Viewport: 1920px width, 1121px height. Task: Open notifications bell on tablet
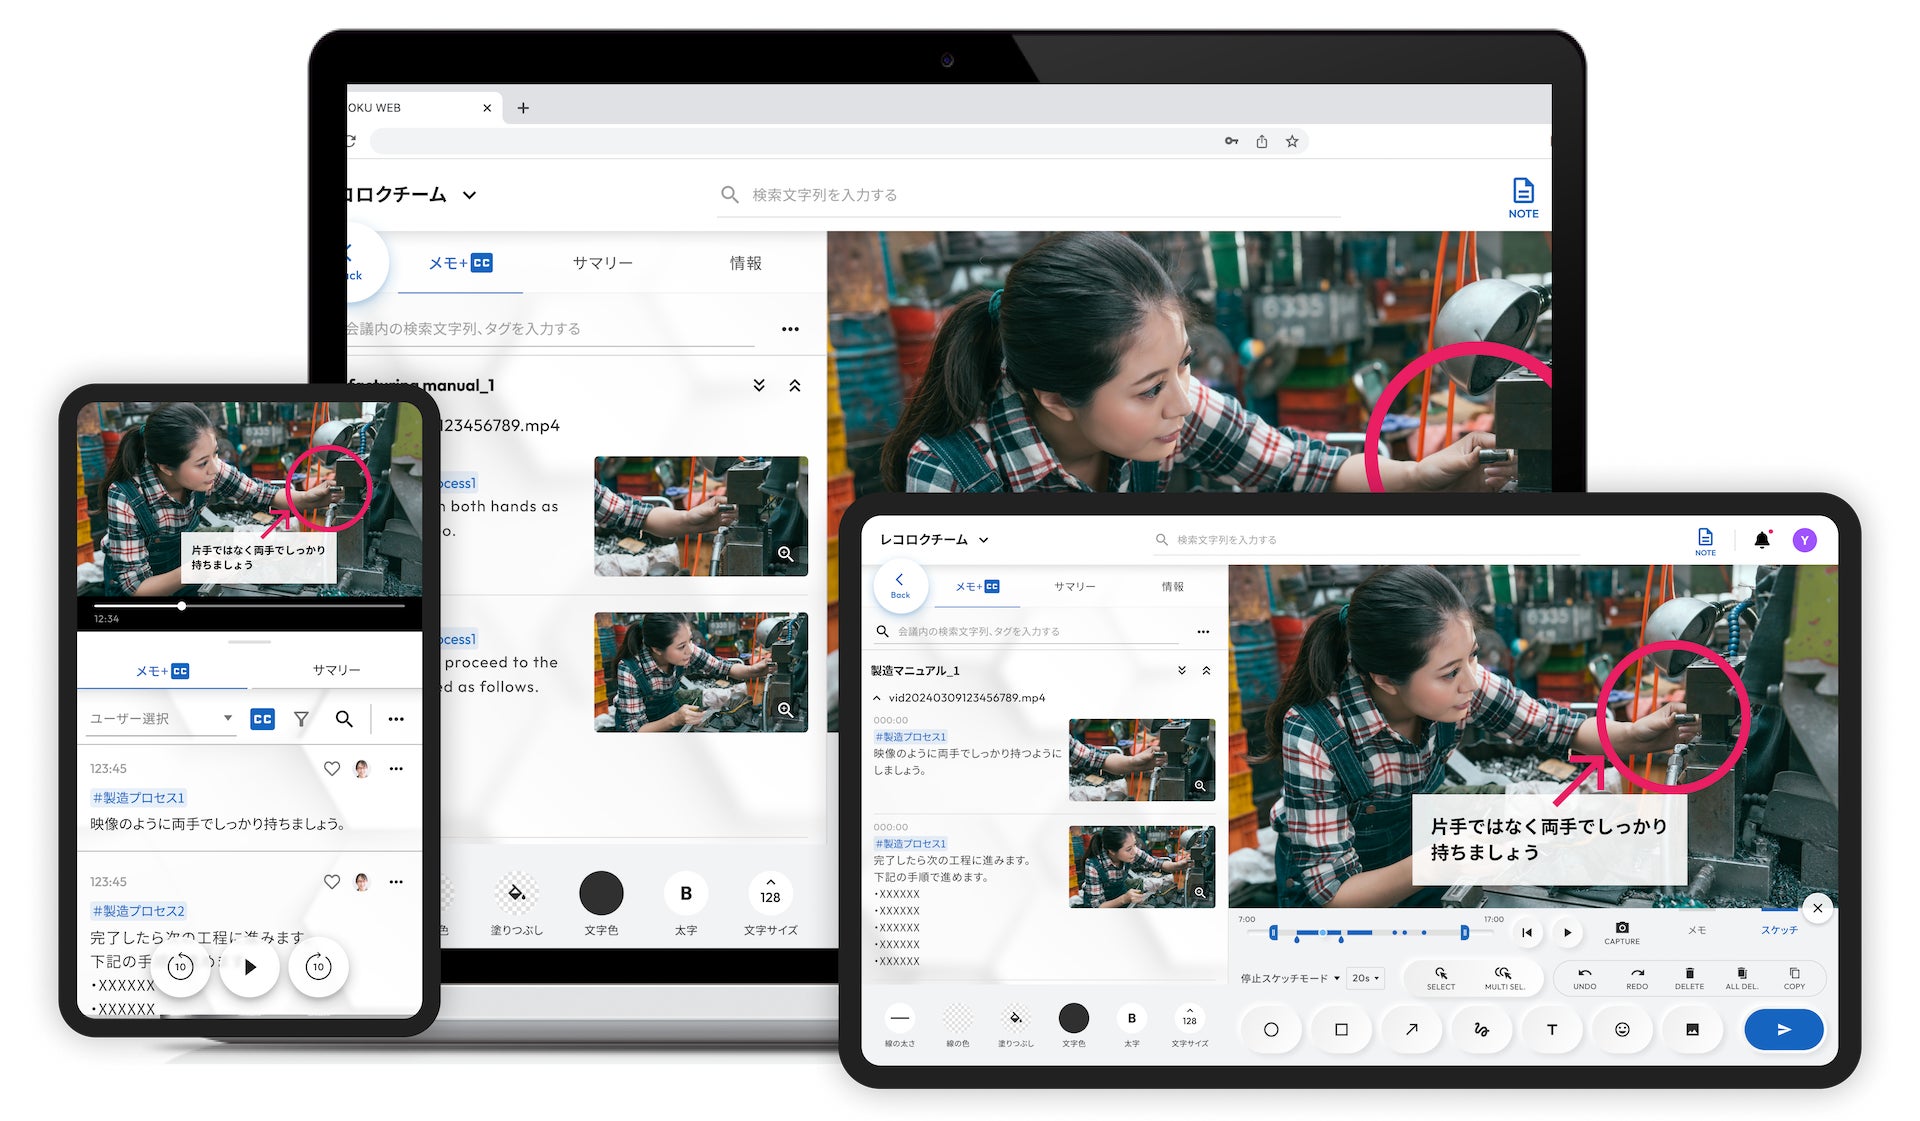[1762, 540]
